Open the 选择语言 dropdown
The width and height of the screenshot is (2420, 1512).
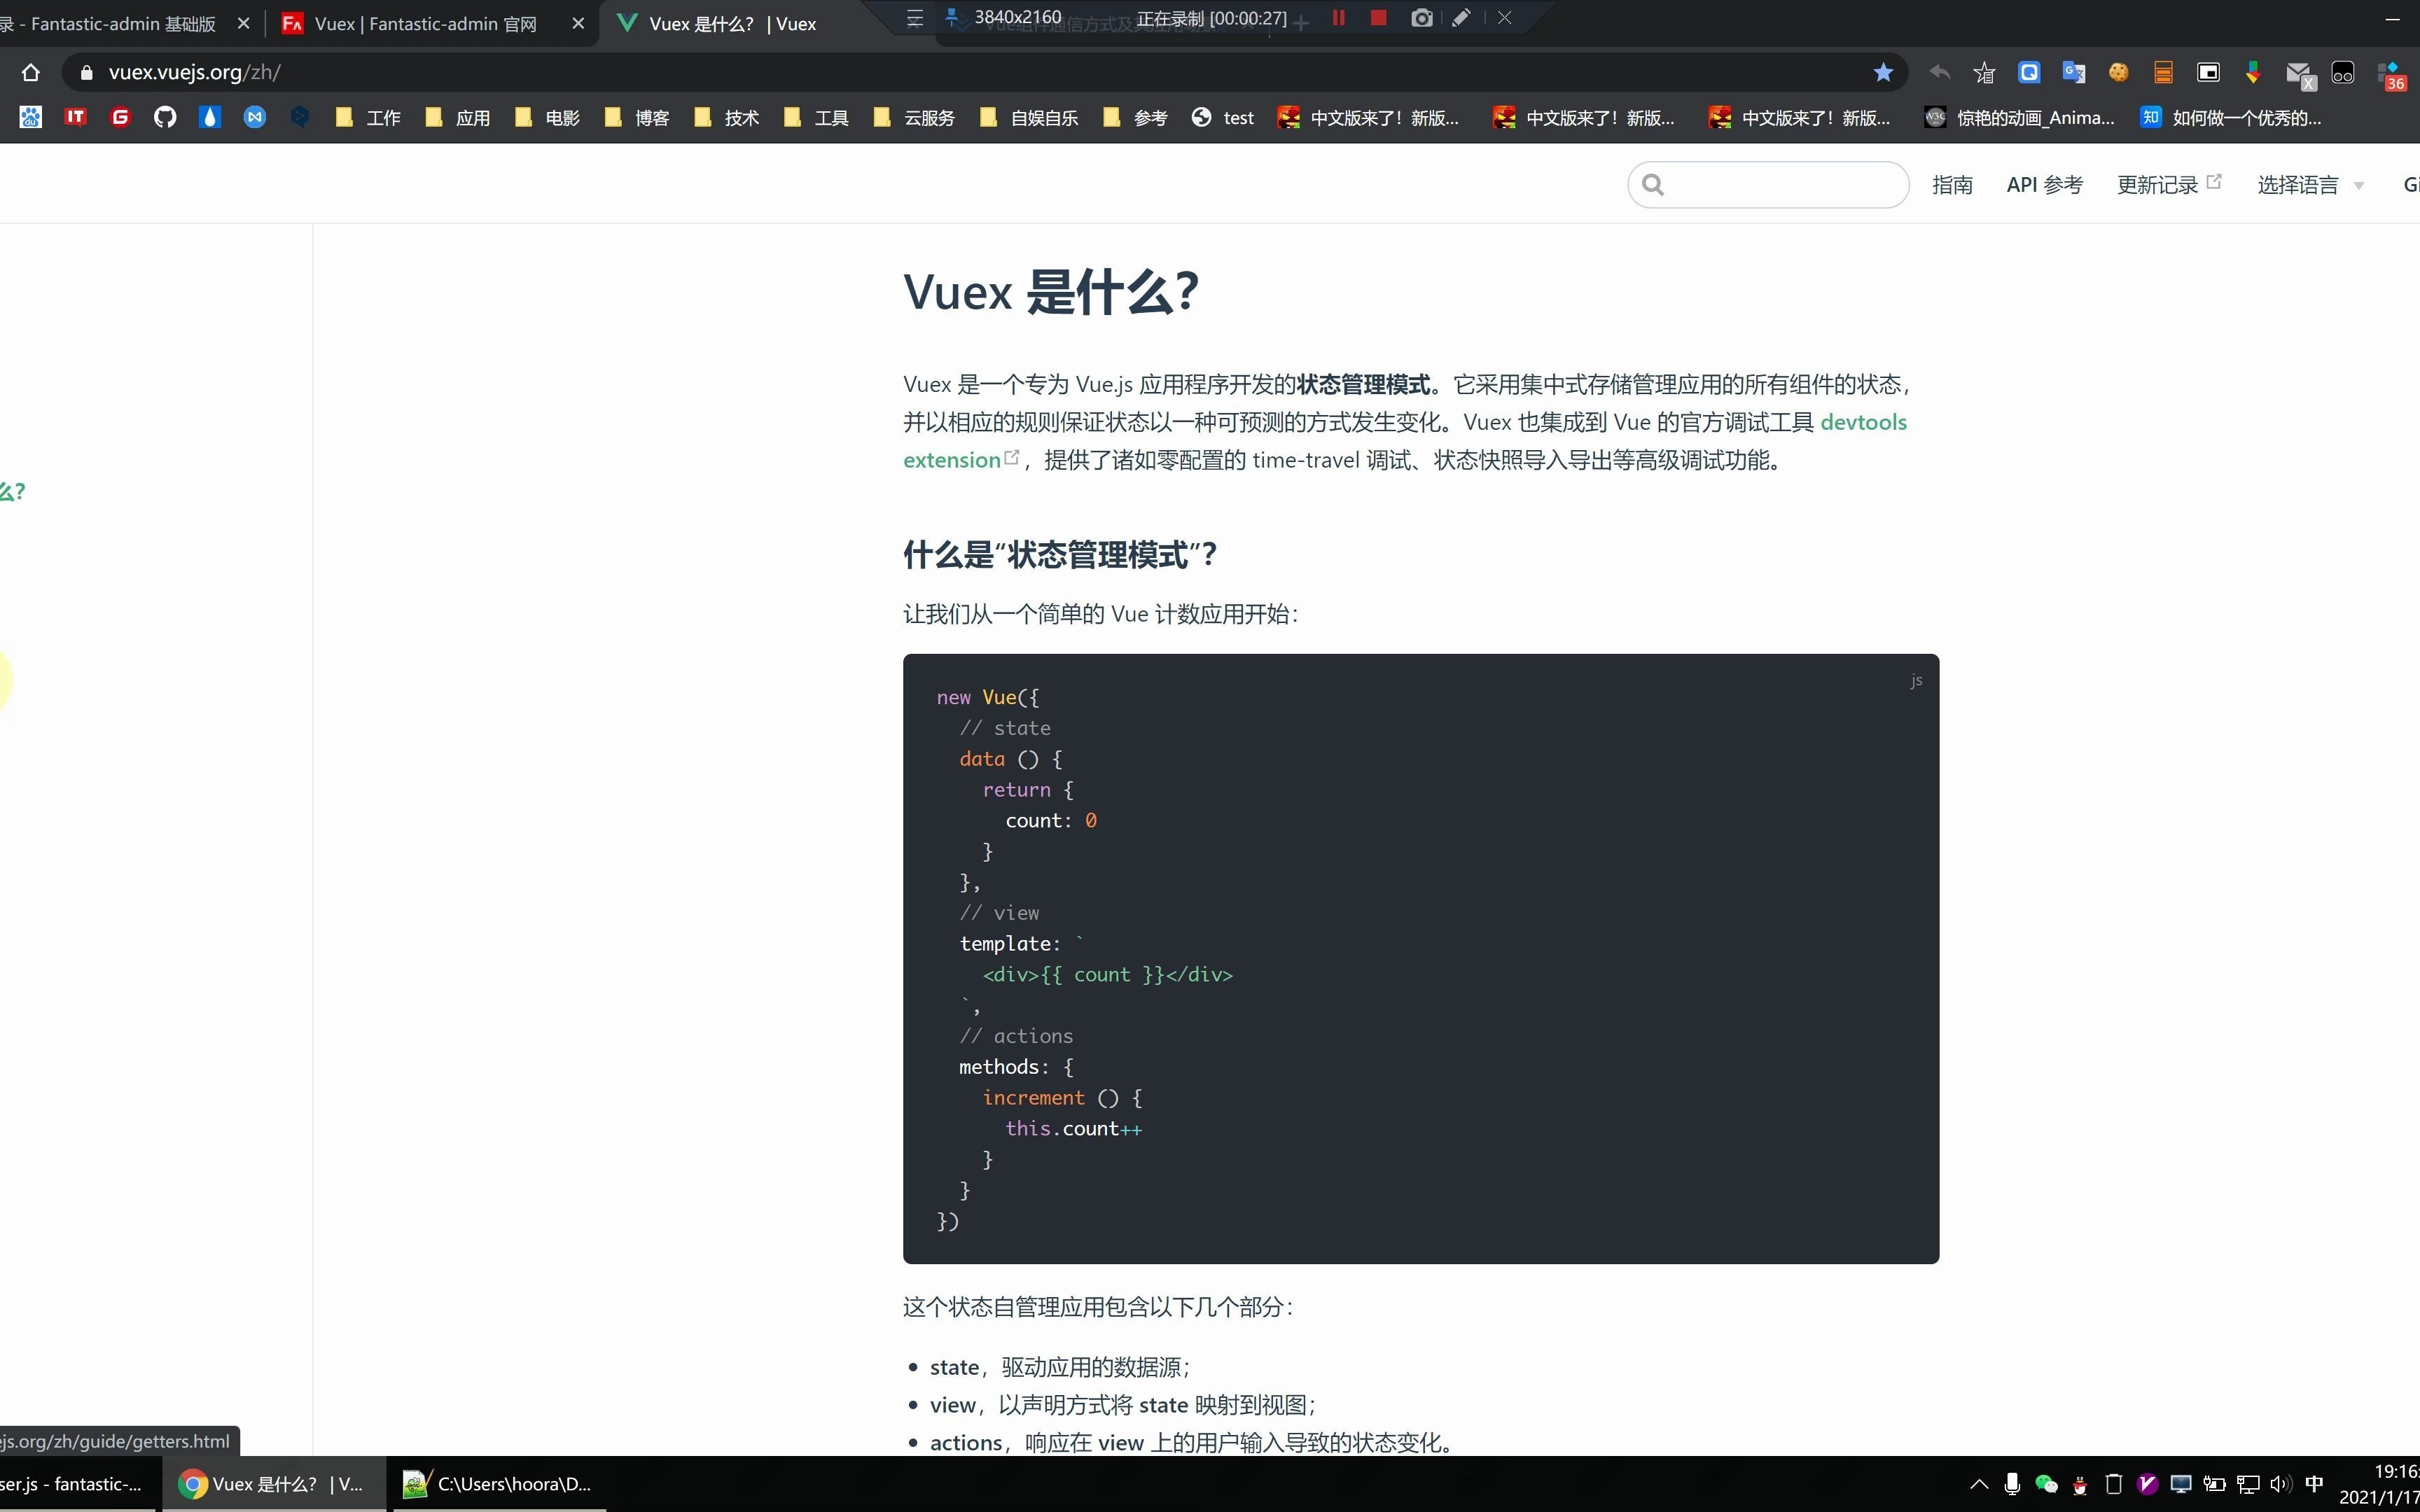[2310, 185]
